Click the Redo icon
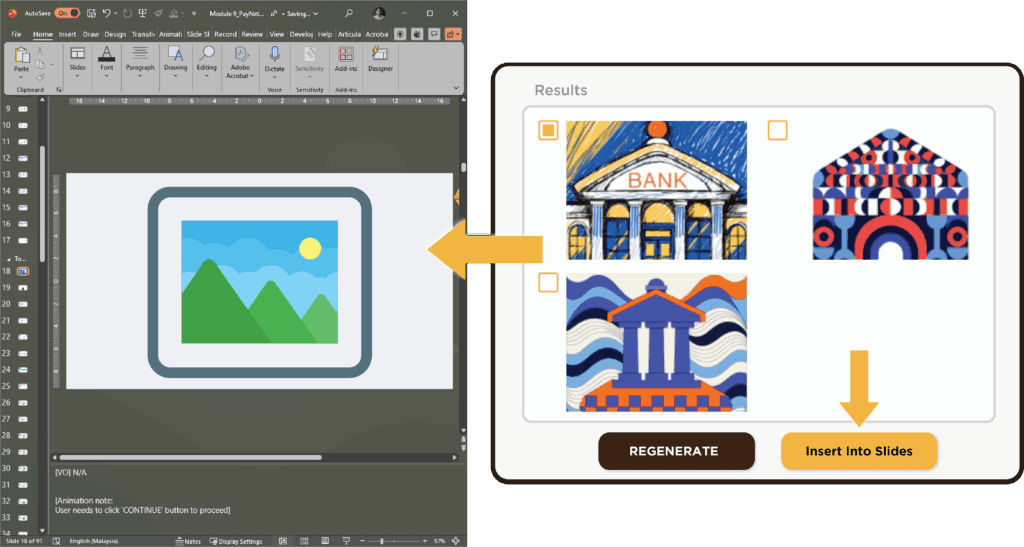 [127, 13]
